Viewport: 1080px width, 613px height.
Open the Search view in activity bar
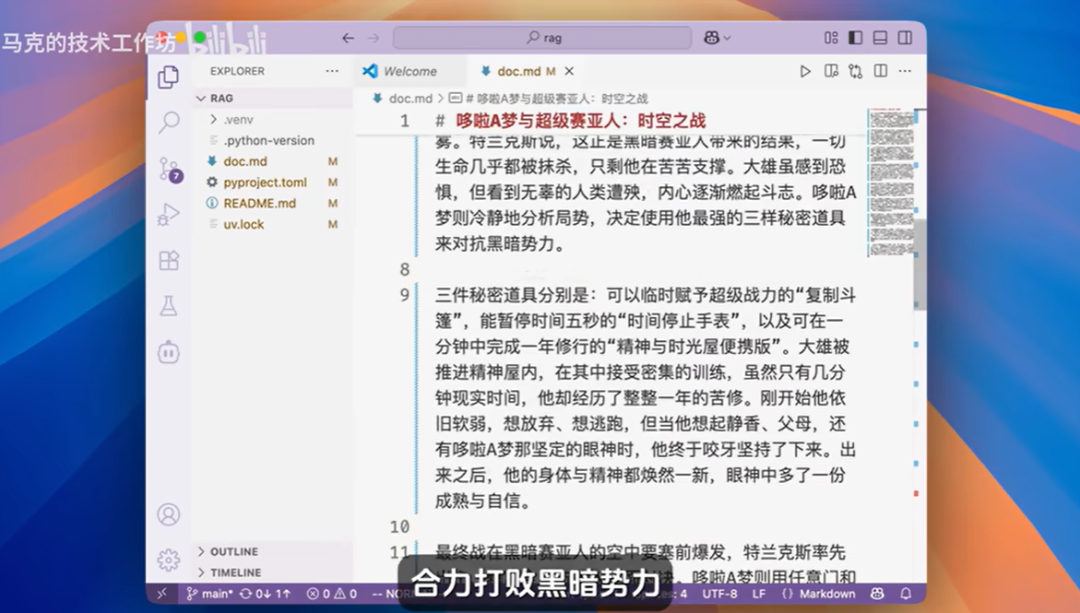click(169, 123)
